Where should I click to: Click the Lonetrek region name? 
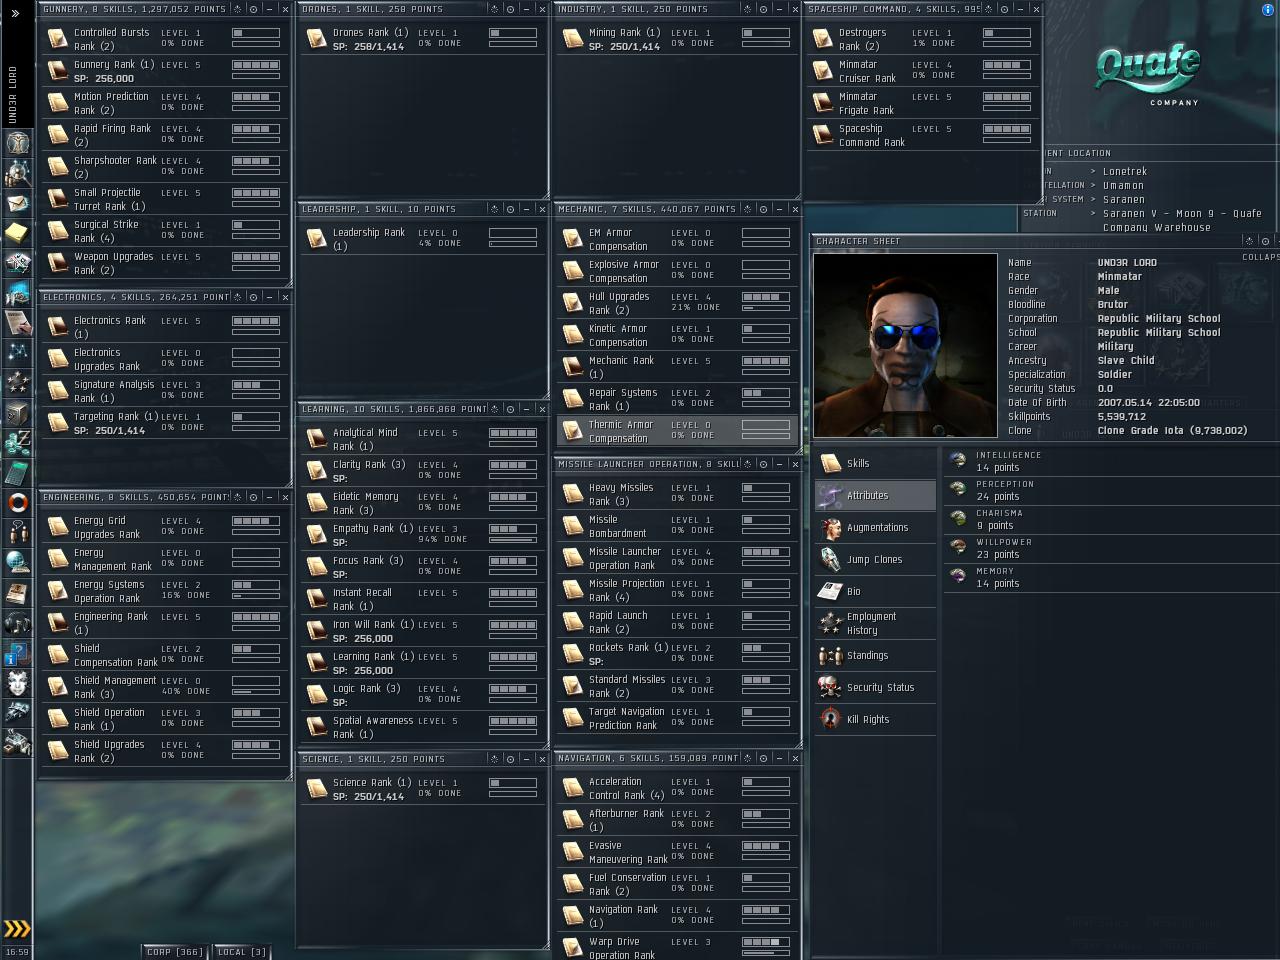pyautogui.click(x=1125, y=171)
